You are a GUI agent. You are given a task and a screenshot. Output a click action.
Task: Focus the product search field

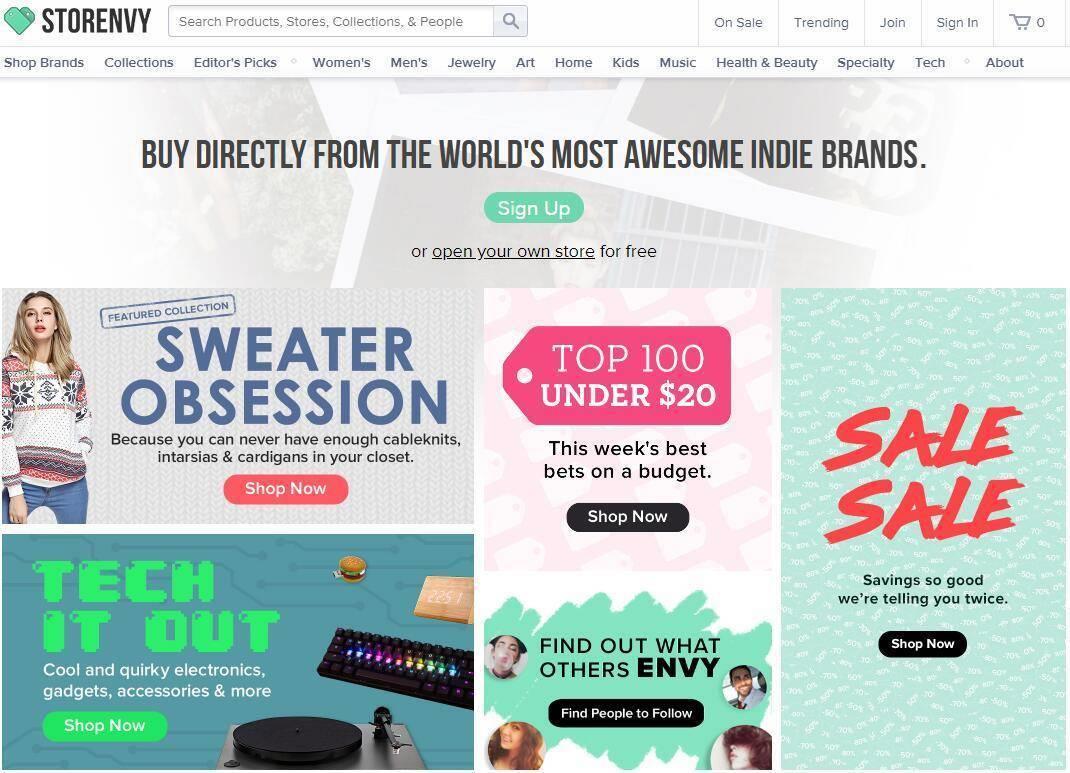(330, 21)
